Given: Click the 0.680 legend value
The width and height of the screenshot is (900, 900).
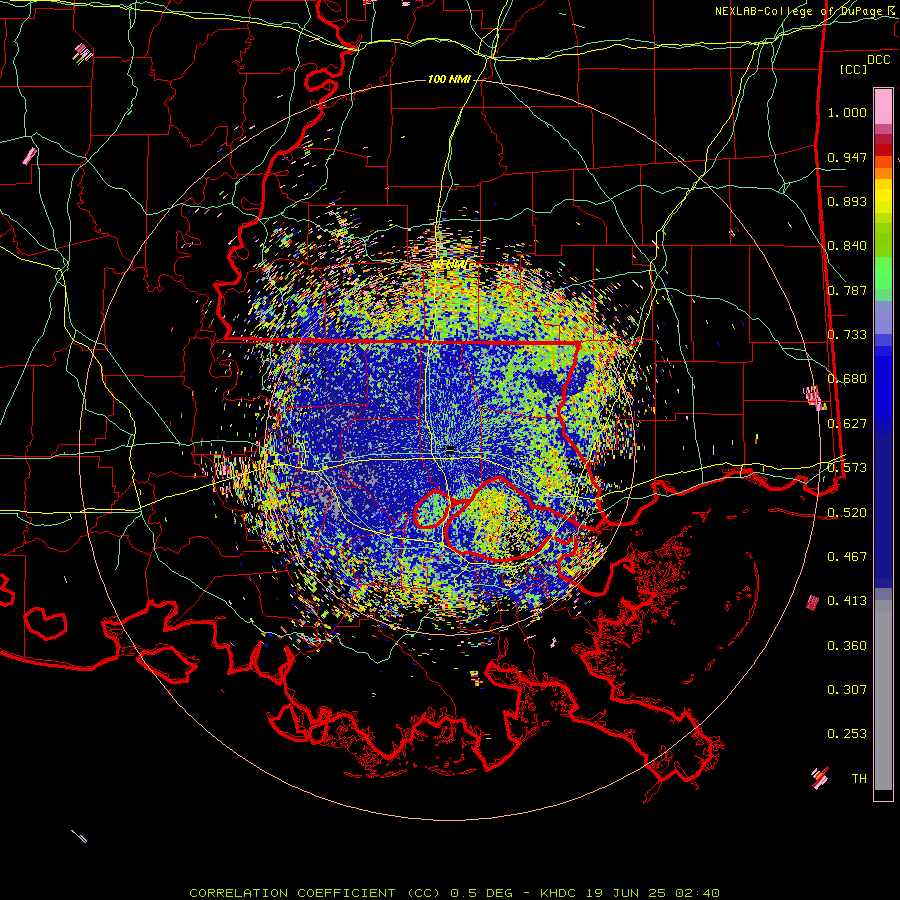Looking at the screenshot, I should [x=847, y=379].
